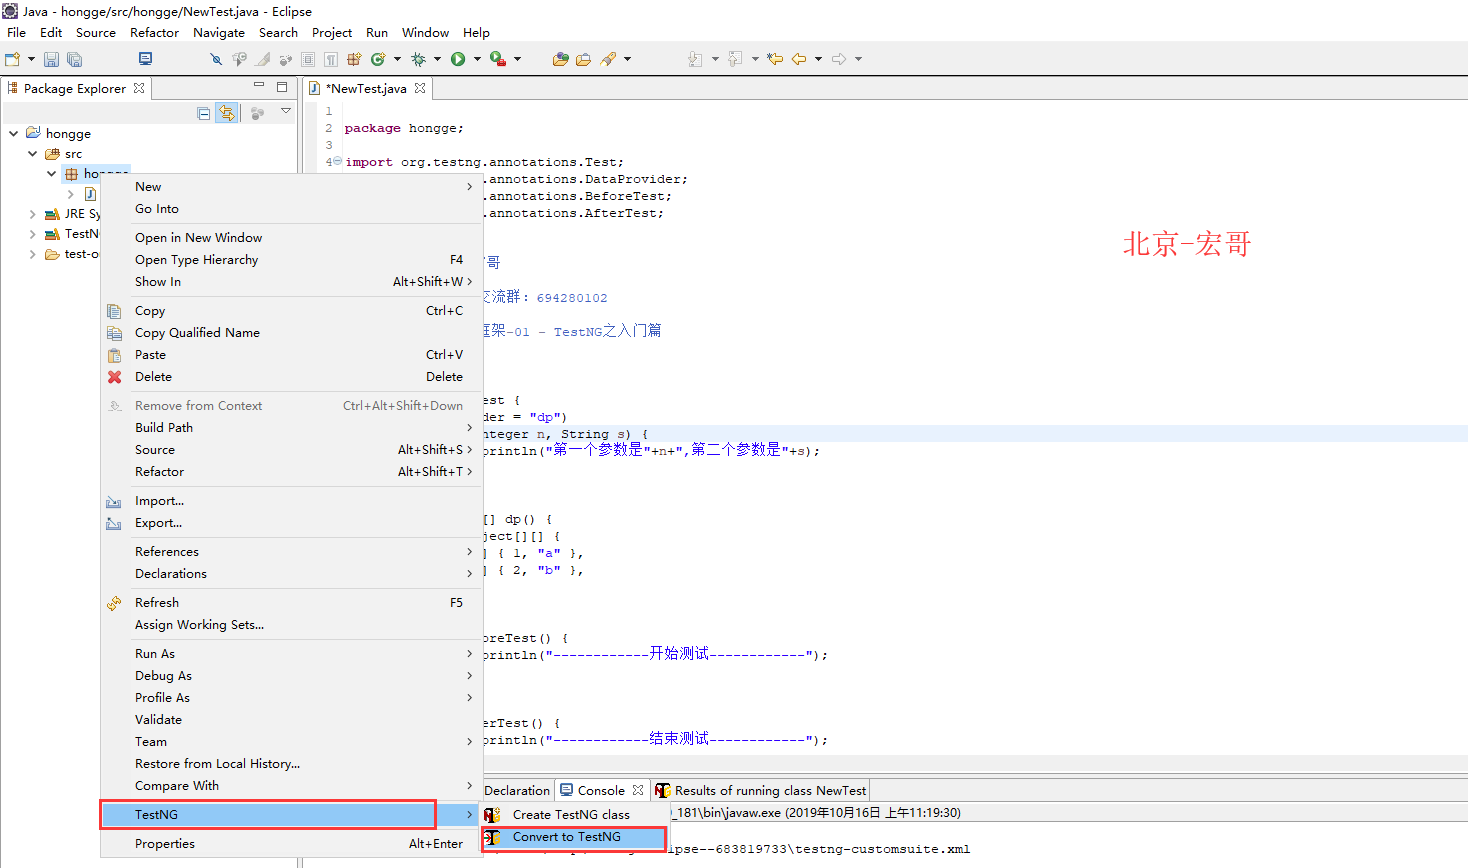Collapse the src folder node

[x=33, y=153]
